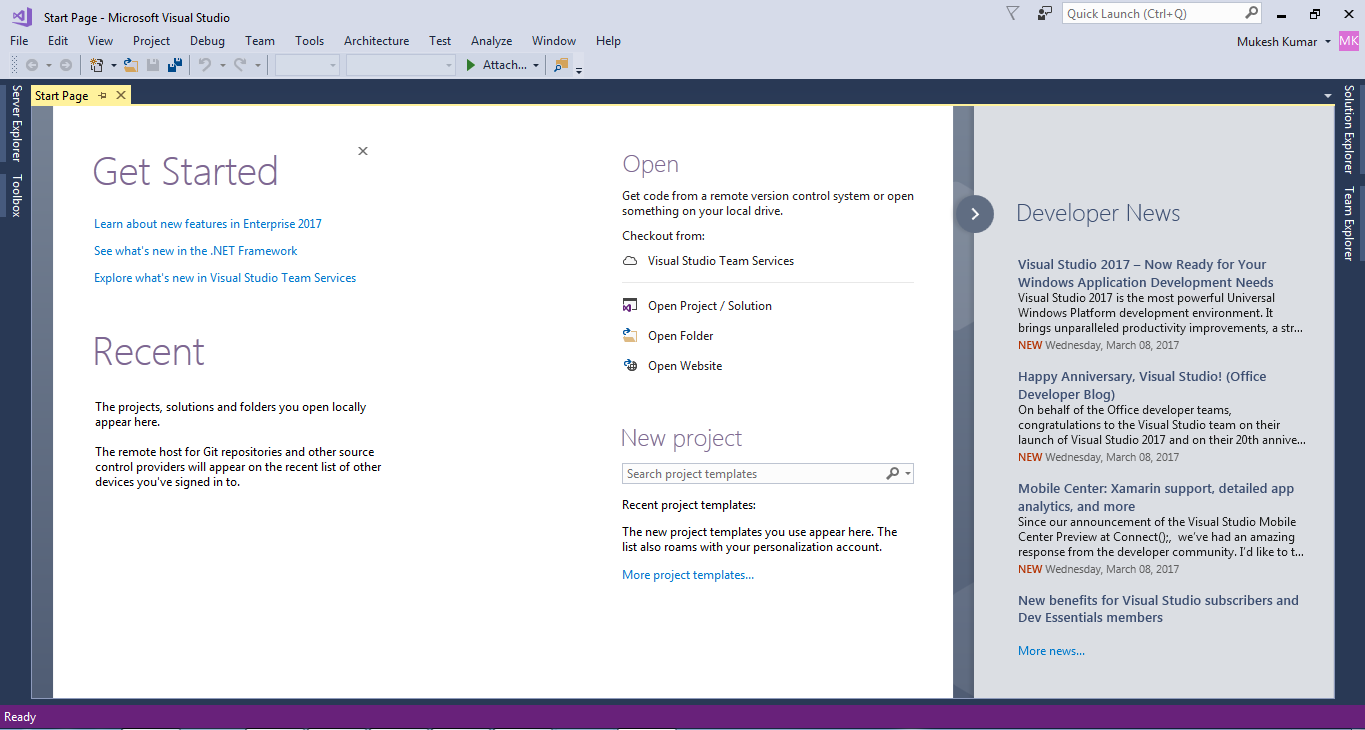Open the Team menu

260,41
